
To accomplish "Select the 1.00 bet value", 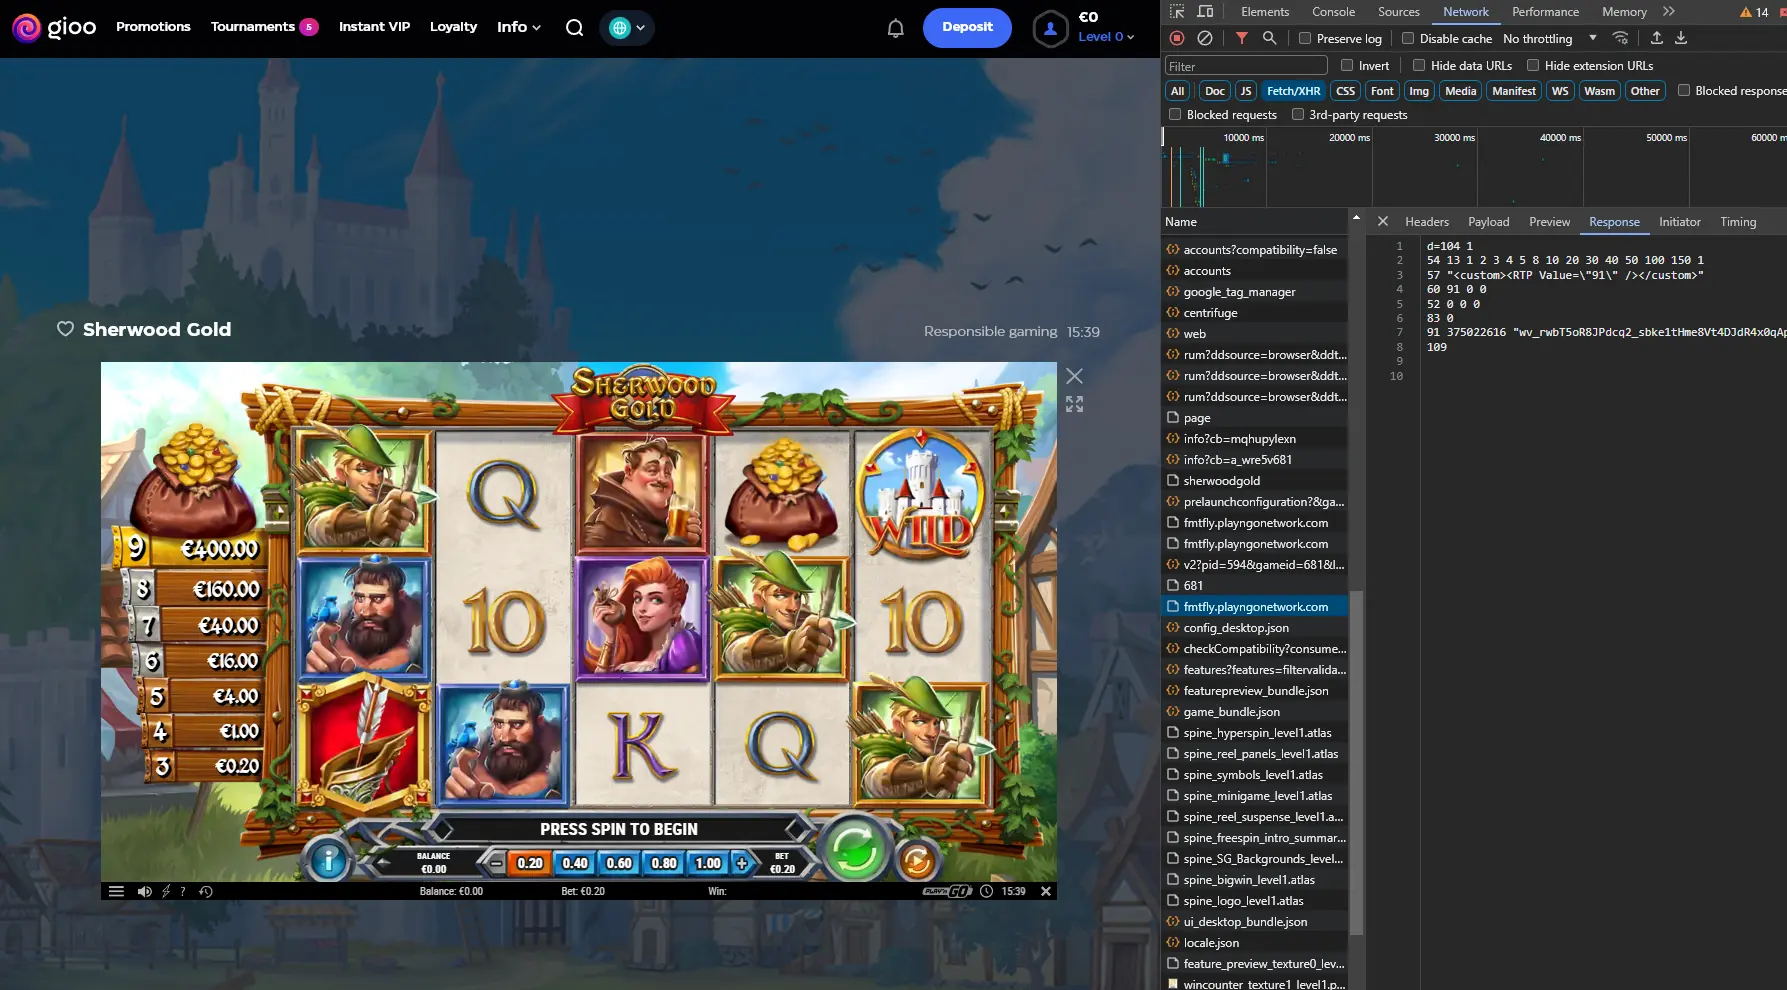I will [x=708, y=863].
